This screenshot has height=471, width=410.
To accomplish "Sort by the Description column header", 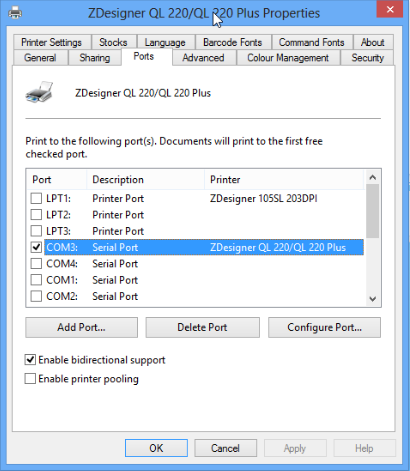I will [145, 180].
